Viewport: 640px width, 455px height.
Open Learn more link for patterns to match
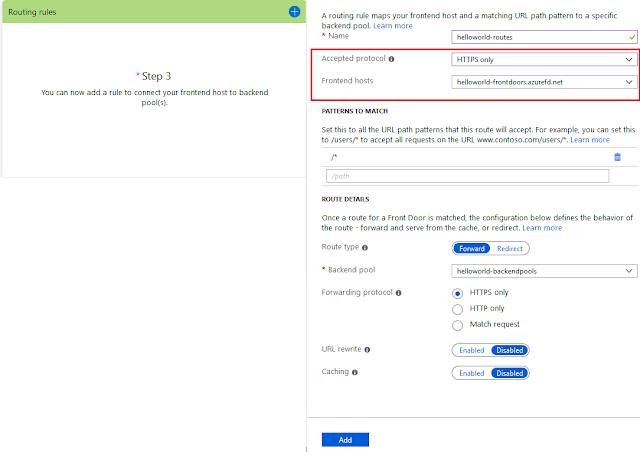click(590, 140)
